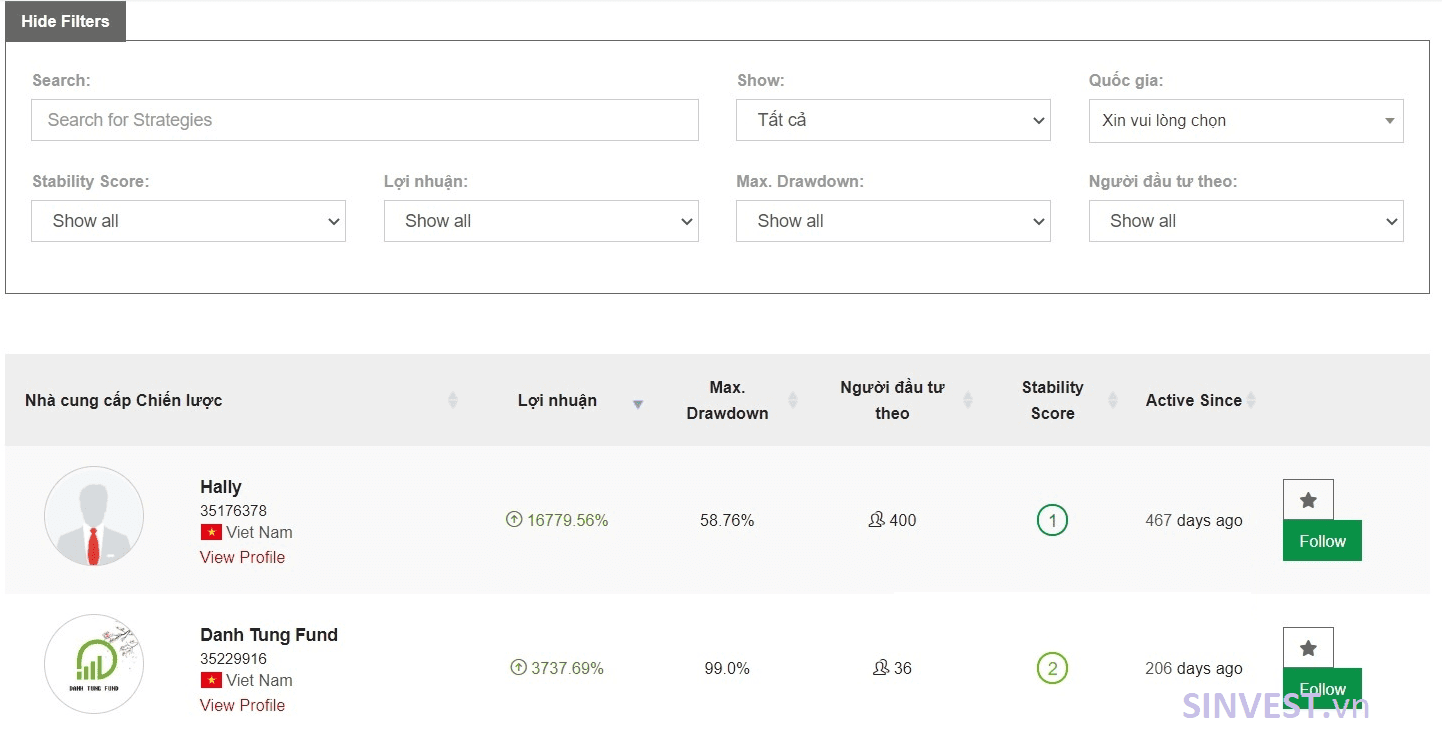Screen dimensions: 1443x739
Task: Star the Danh Tung Fund strategy
Action: [x=1308, y=648]
